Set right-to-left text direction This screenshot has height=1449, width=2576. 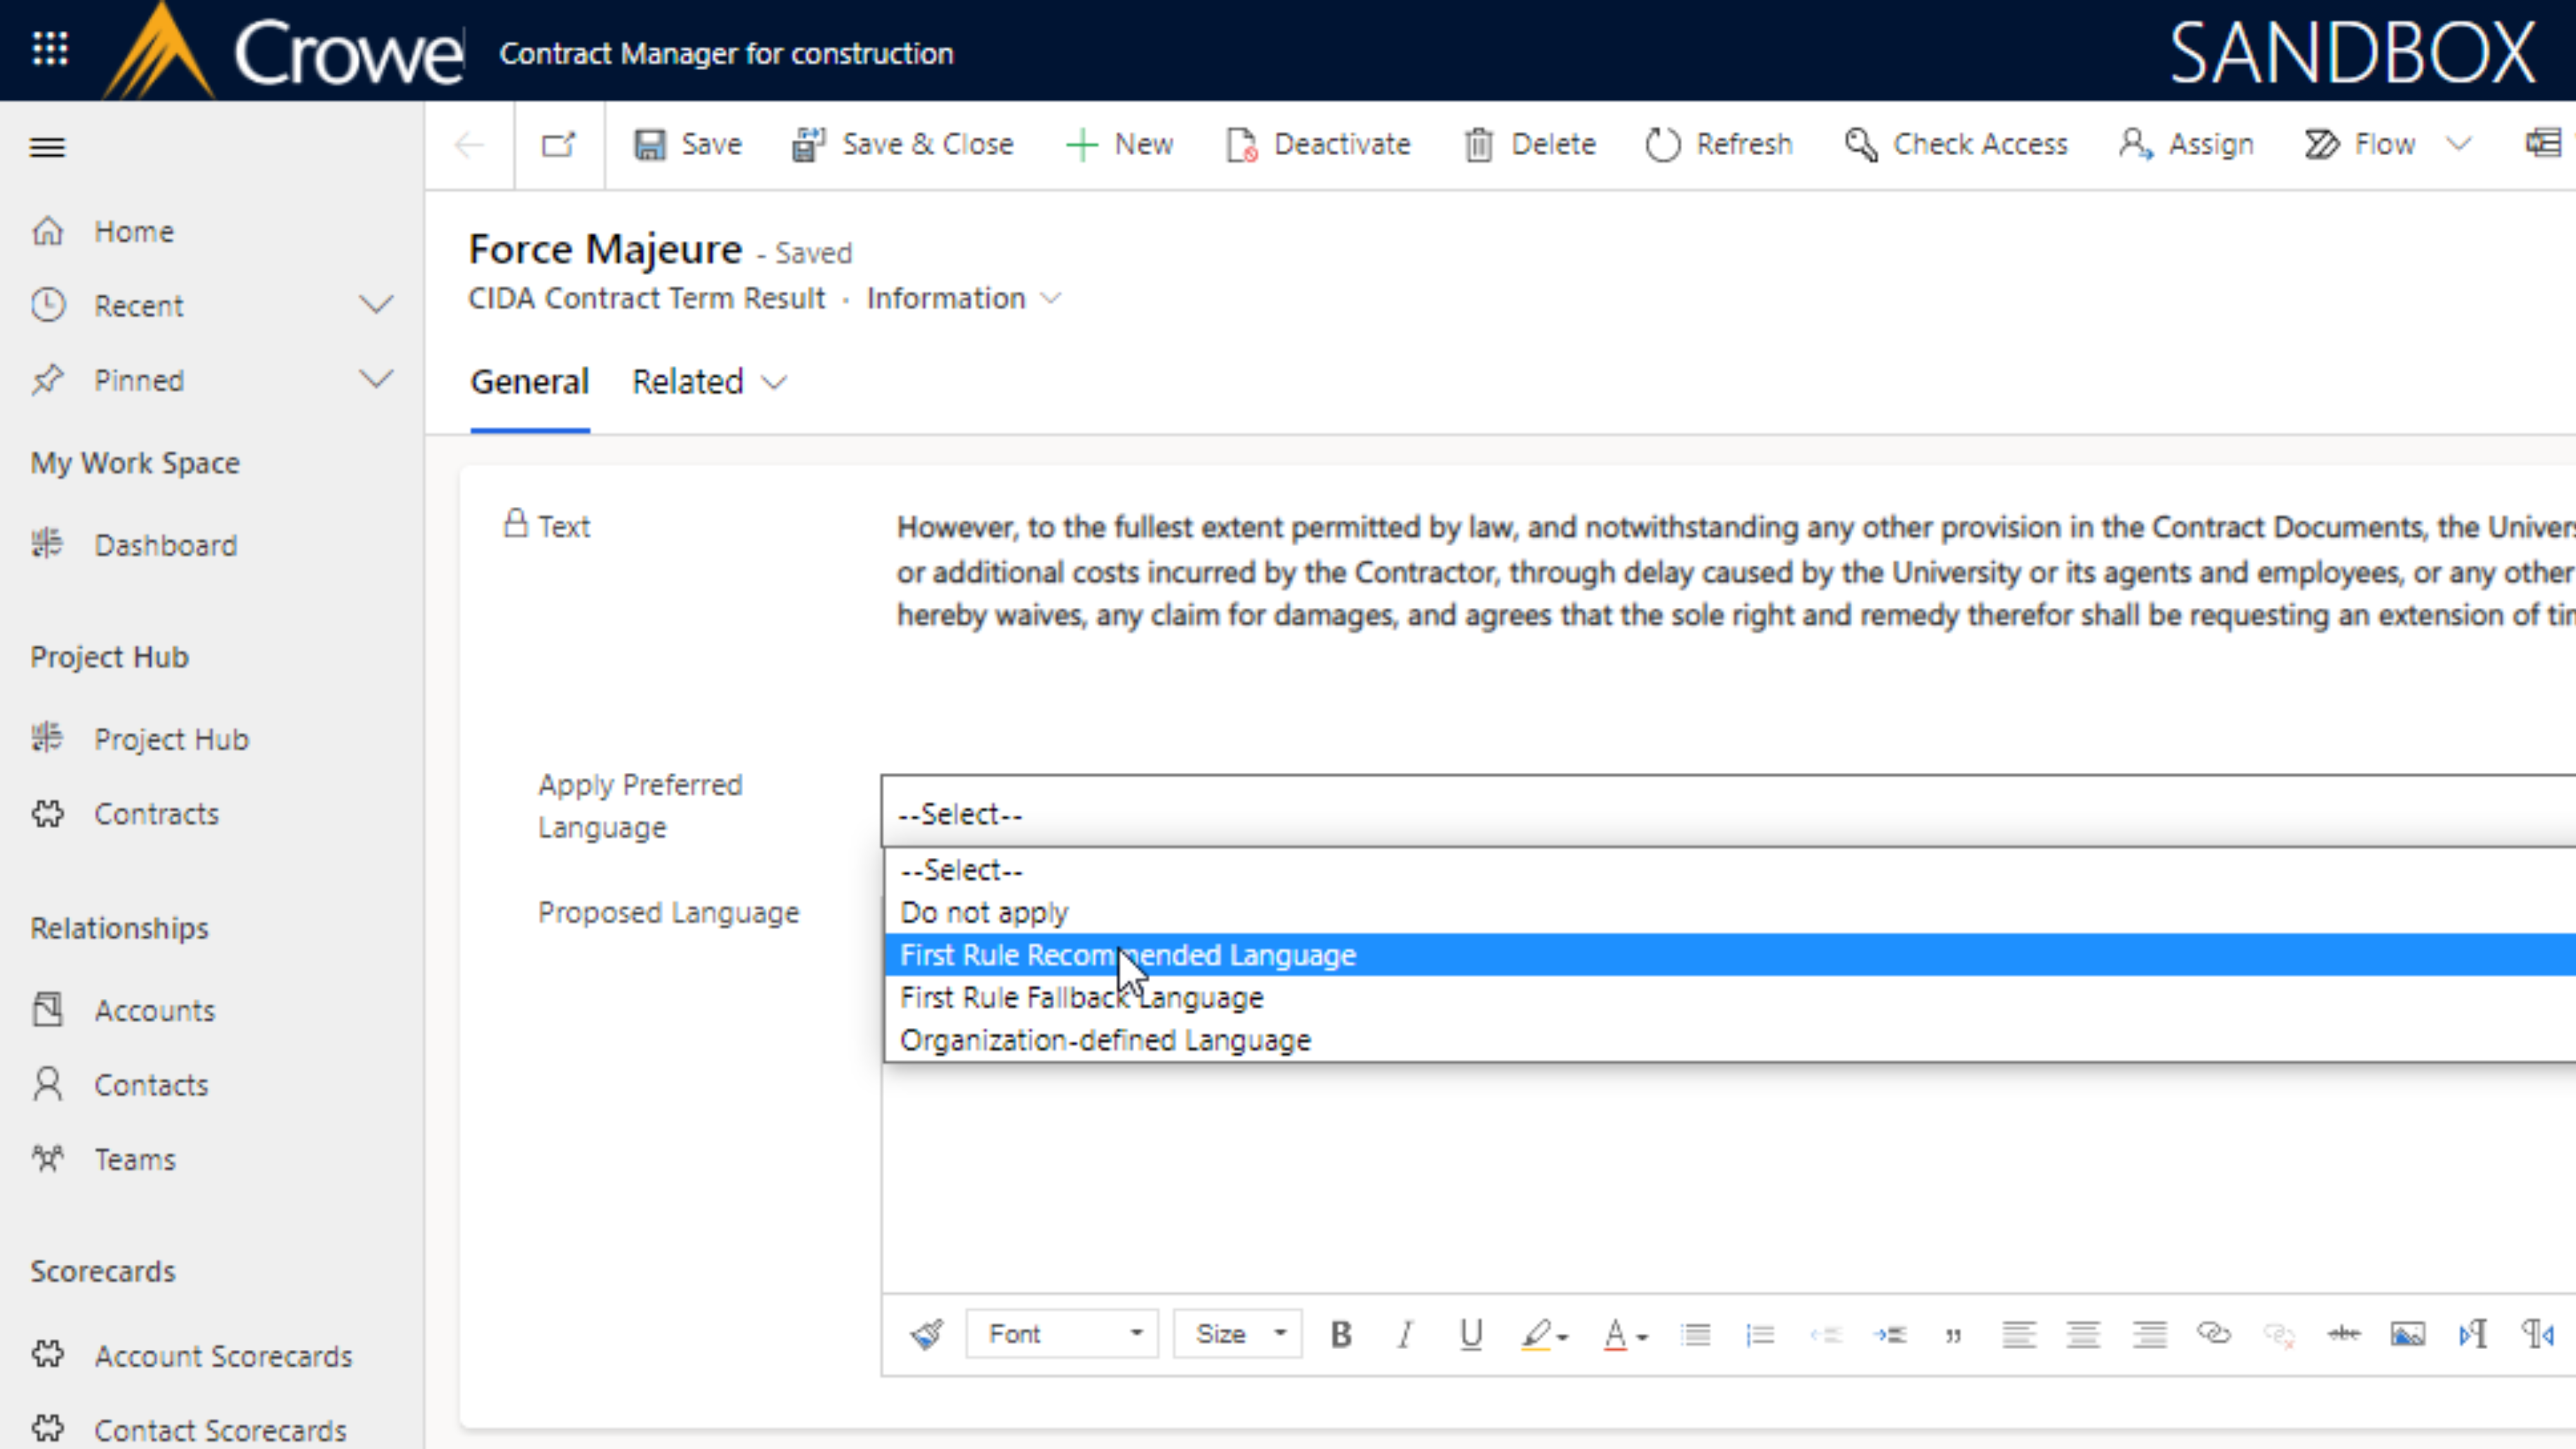(2538, 1333)
